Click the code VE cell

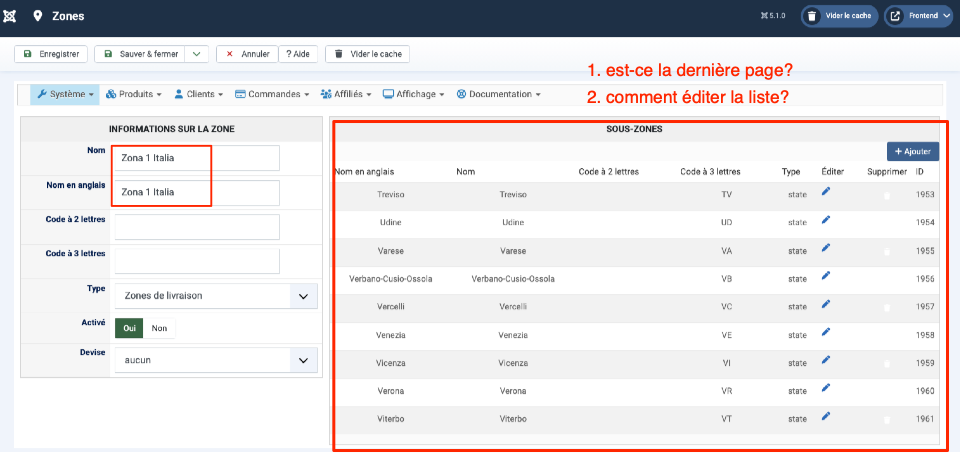(x=727, y=335)
